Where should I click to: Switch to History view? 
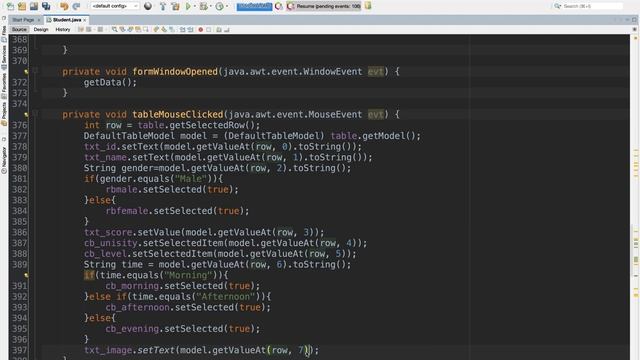coord(62,29)
